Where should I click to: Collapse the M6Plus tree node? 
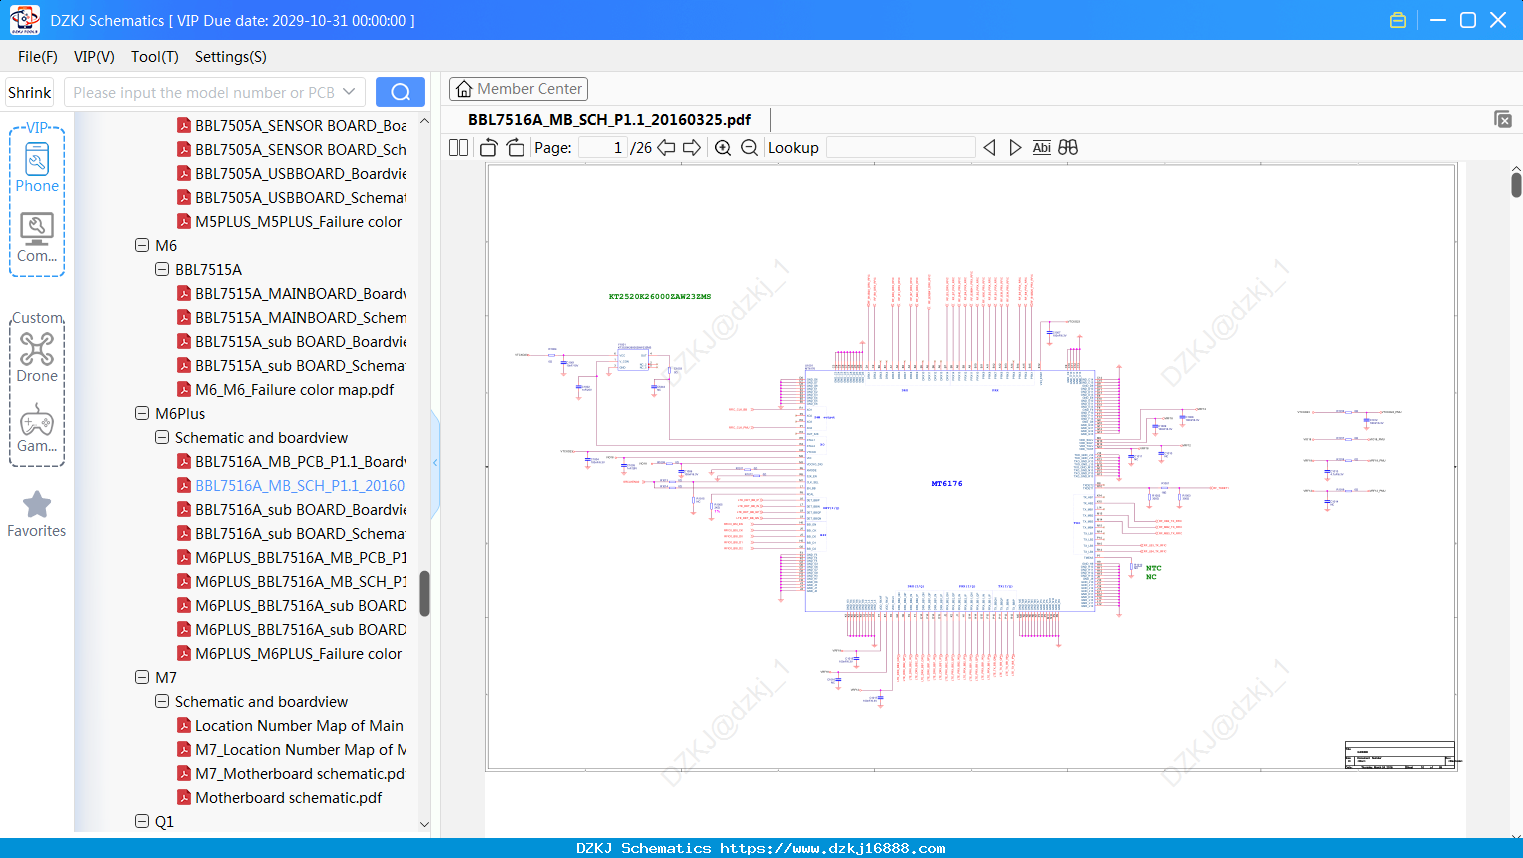coord(142,413)
